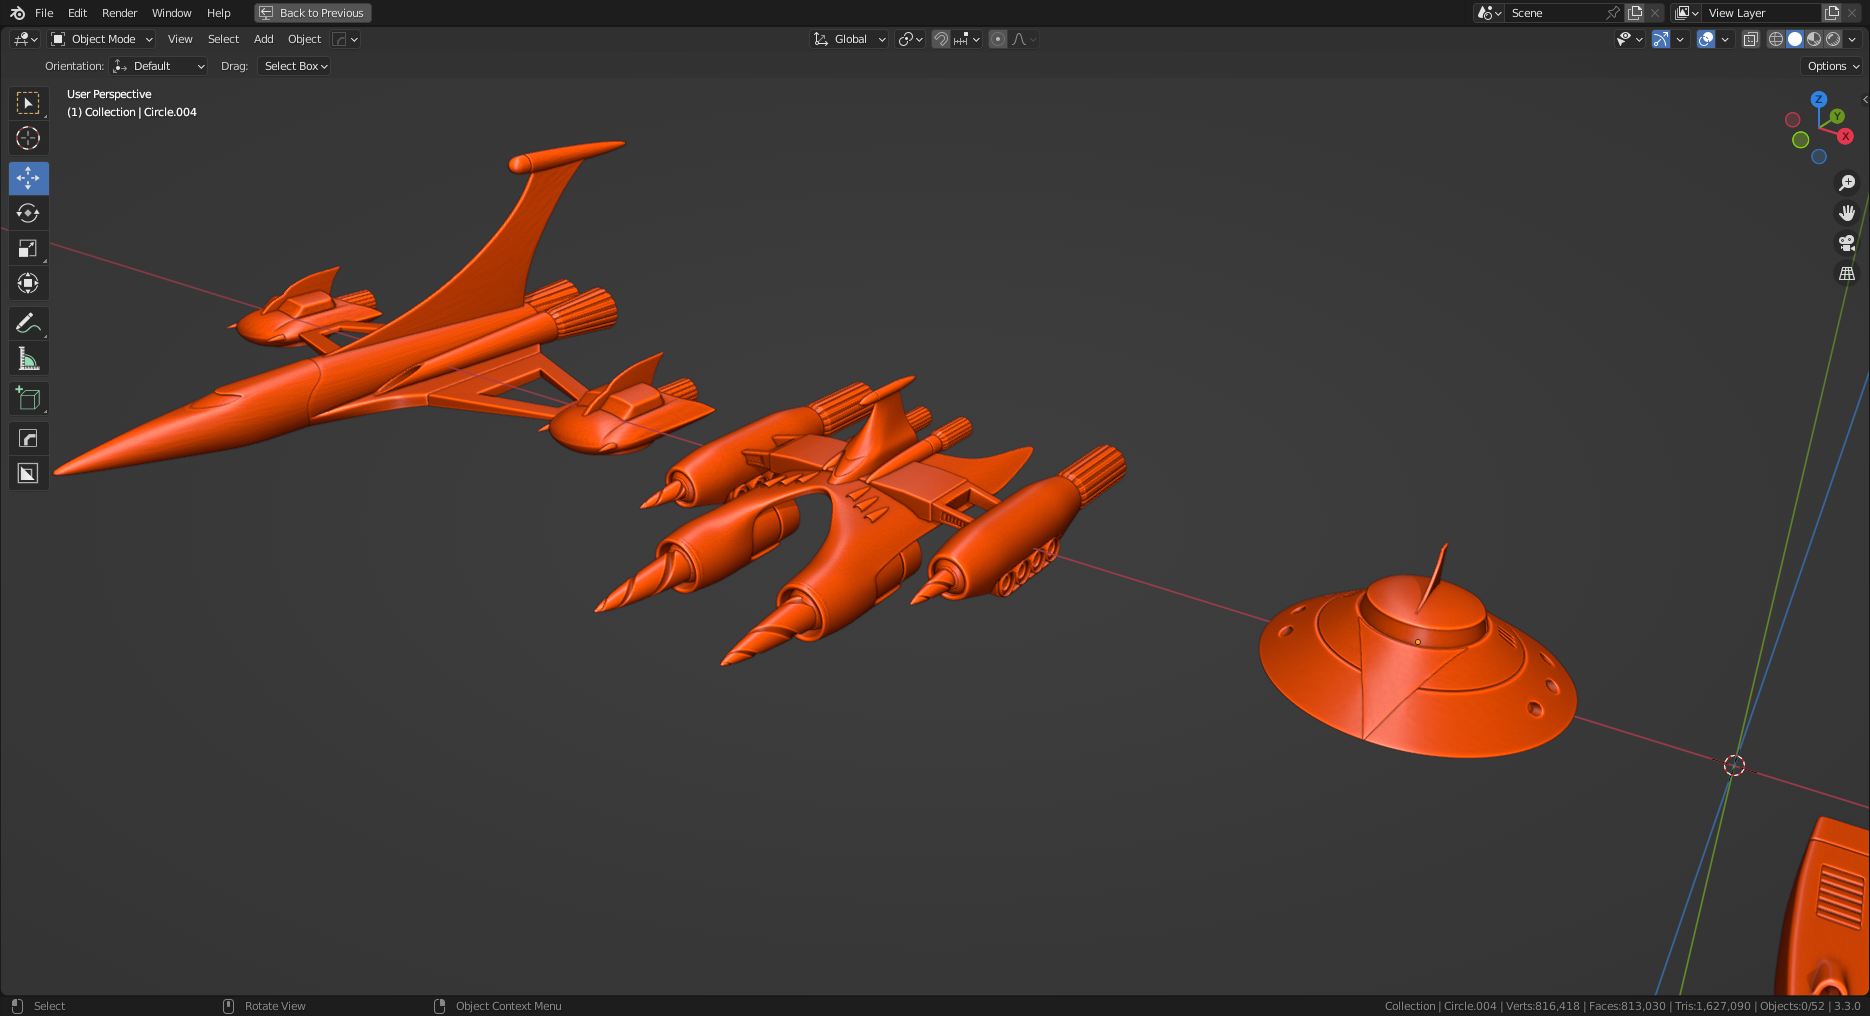The width and height of the screenshot is (1870, 1016).
Task: Click the green Y axis gizmo handle
Action: (x=1837, y=116)
